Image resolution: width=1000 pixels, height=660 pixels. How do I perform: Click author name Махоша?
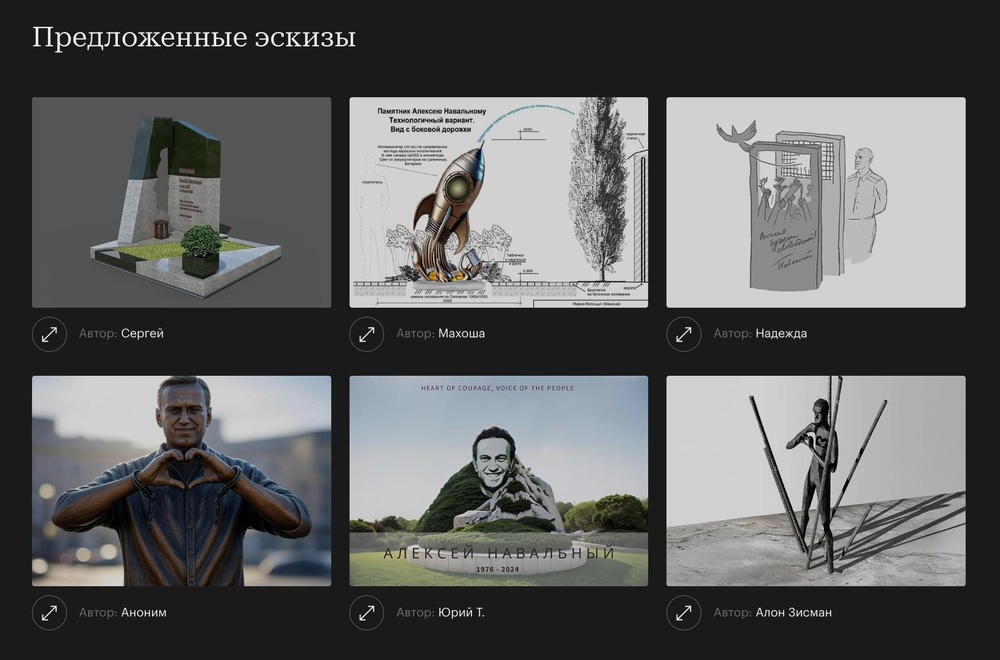pos(462,334)
